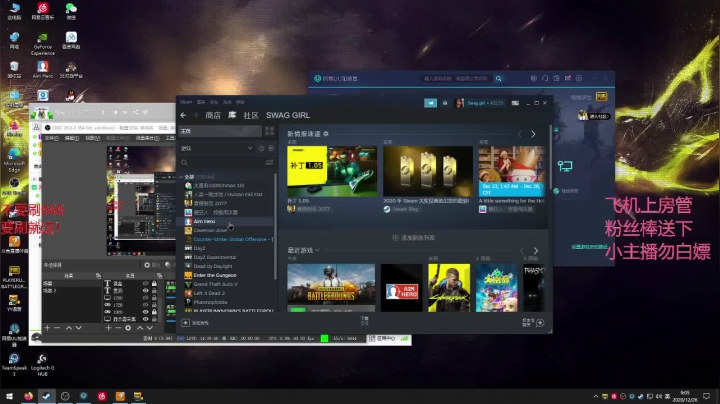Open the Steam 社区 tab
This screenshot has height=404, width=720.
pos(251,115)
